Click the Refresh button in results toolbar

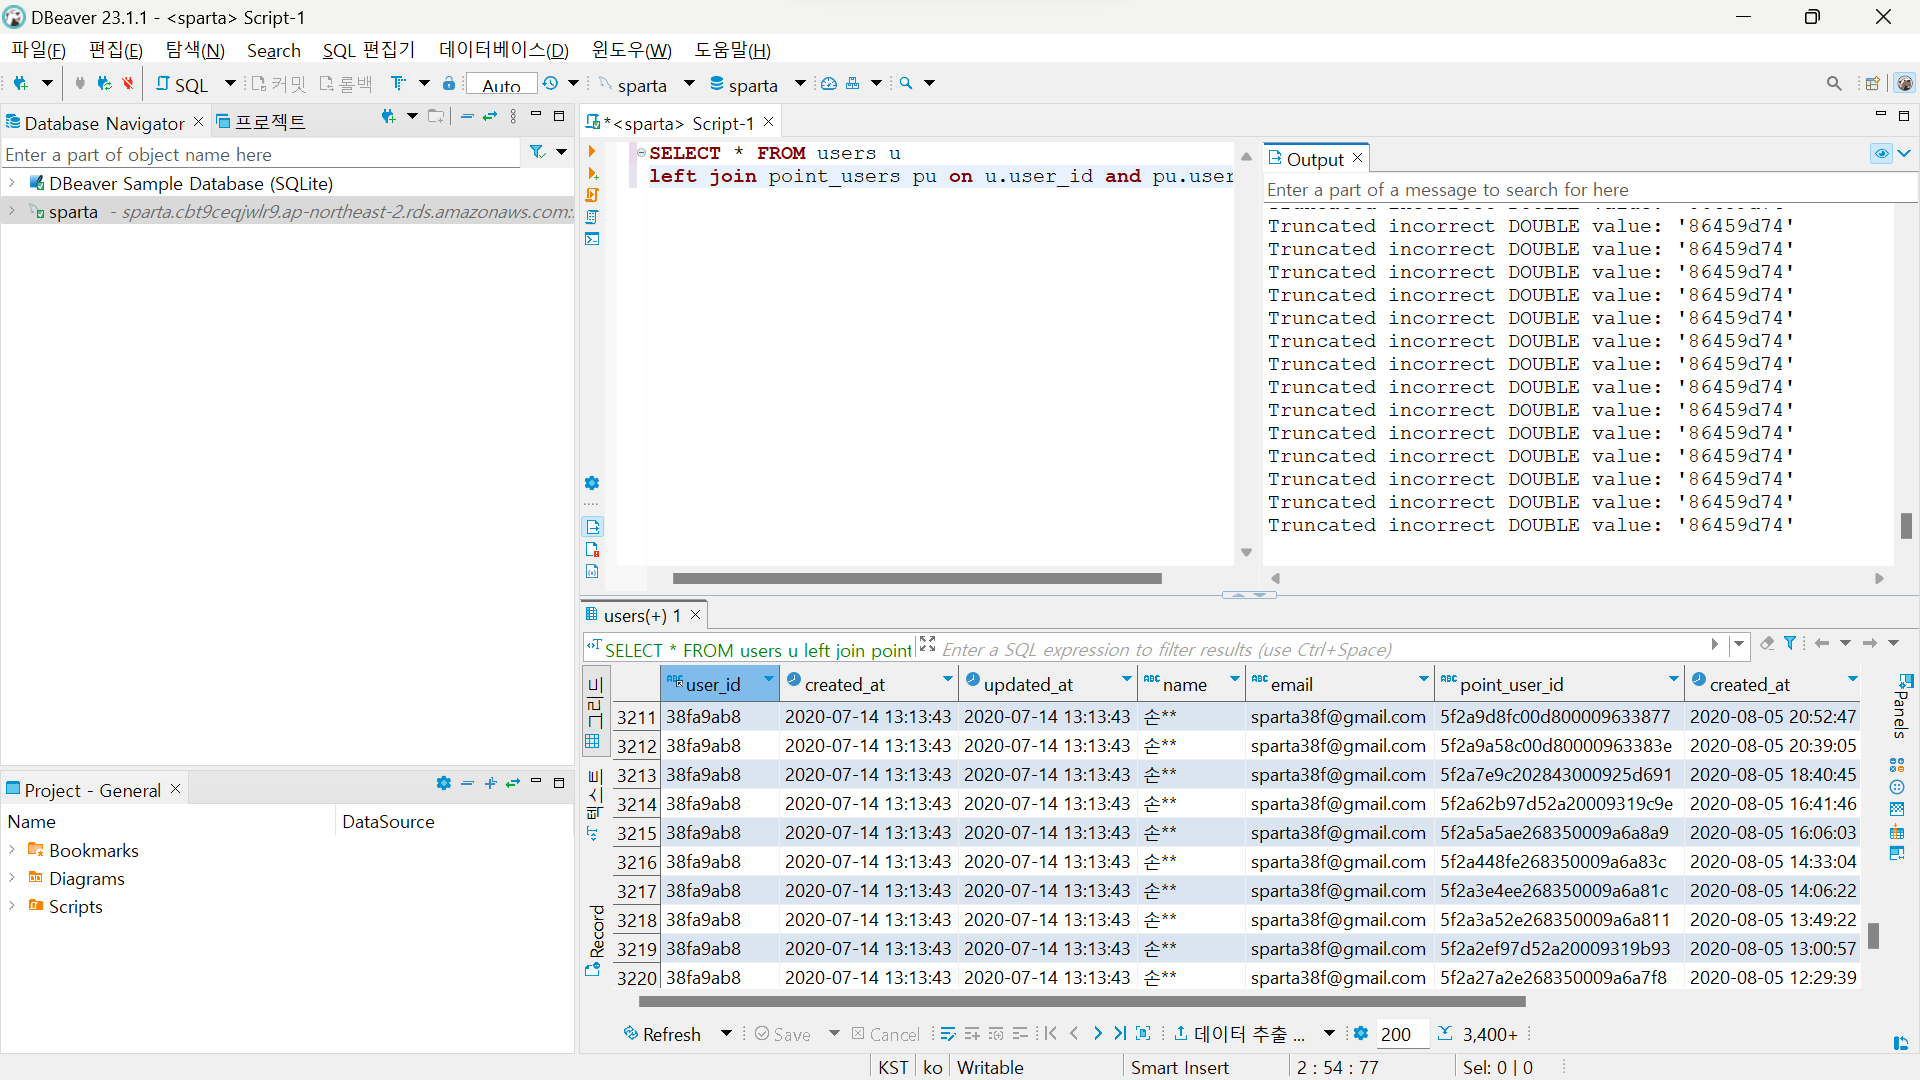[x=662, y=1034]
